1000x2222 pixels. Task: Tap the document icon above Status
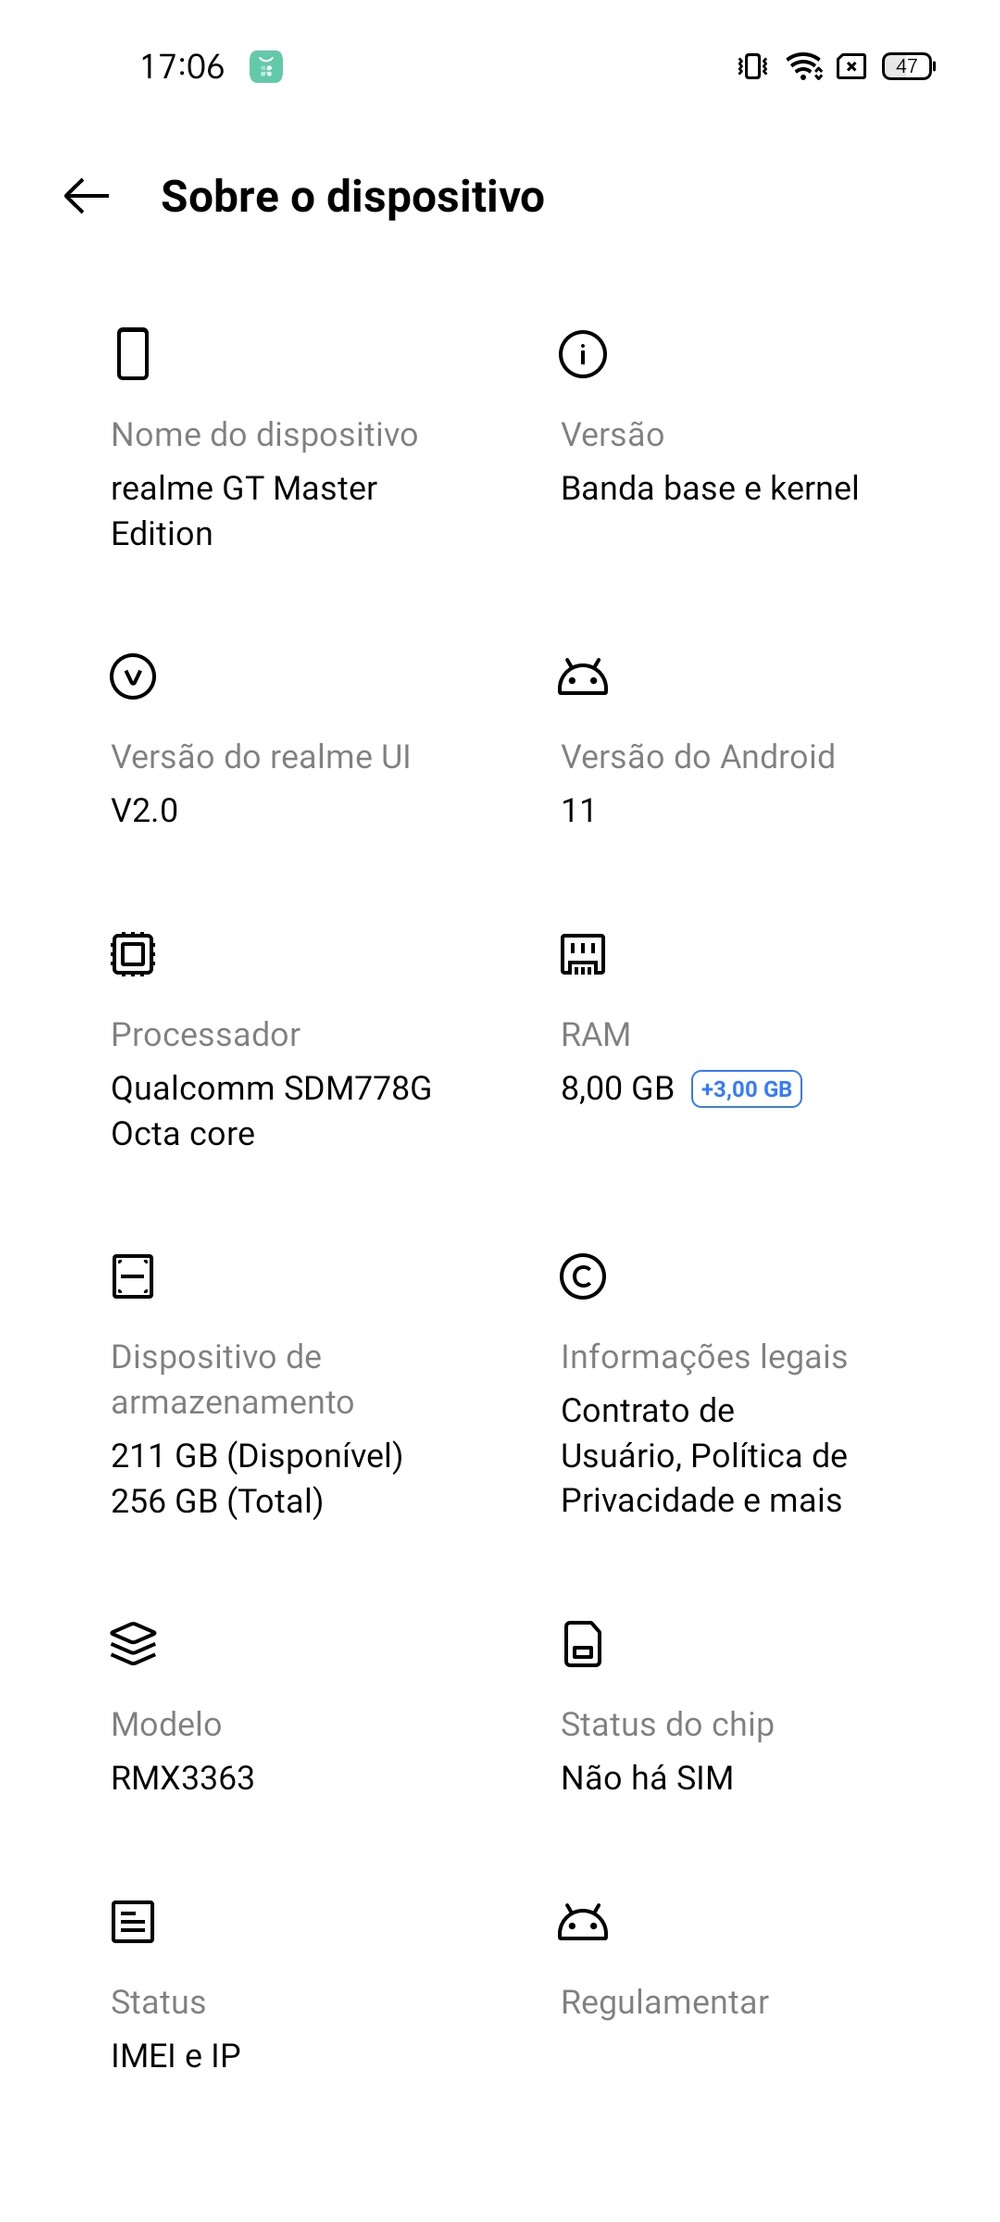[x=133, y=1921]
